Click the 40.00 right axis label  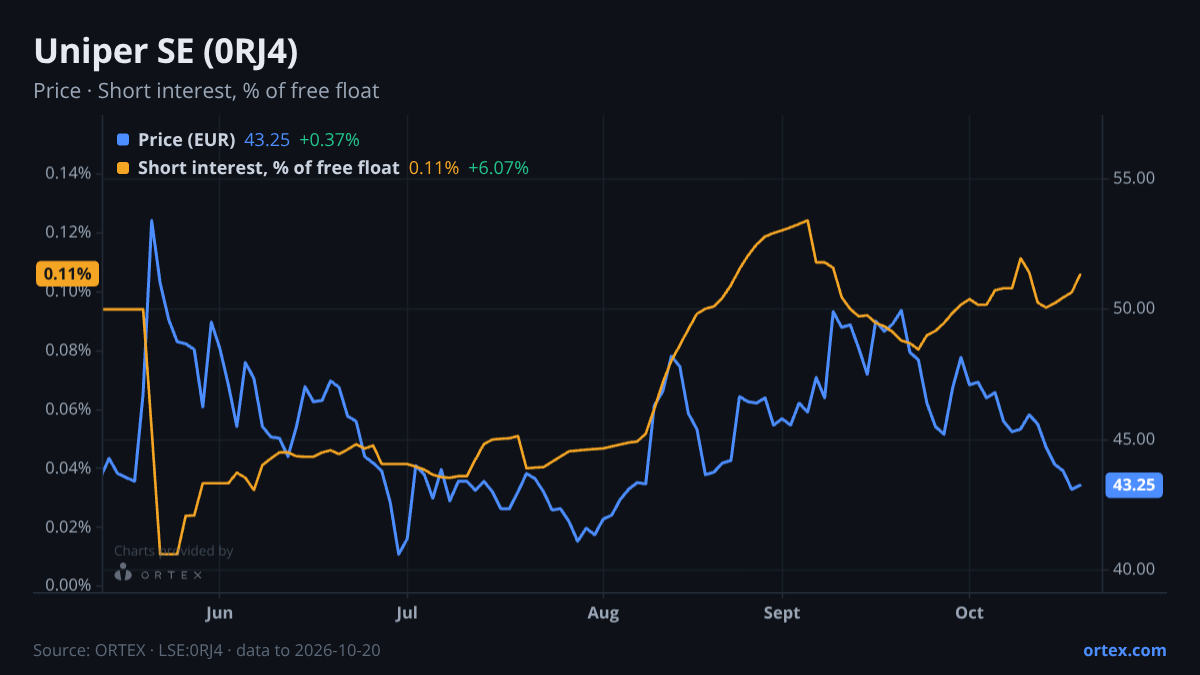1134,570
